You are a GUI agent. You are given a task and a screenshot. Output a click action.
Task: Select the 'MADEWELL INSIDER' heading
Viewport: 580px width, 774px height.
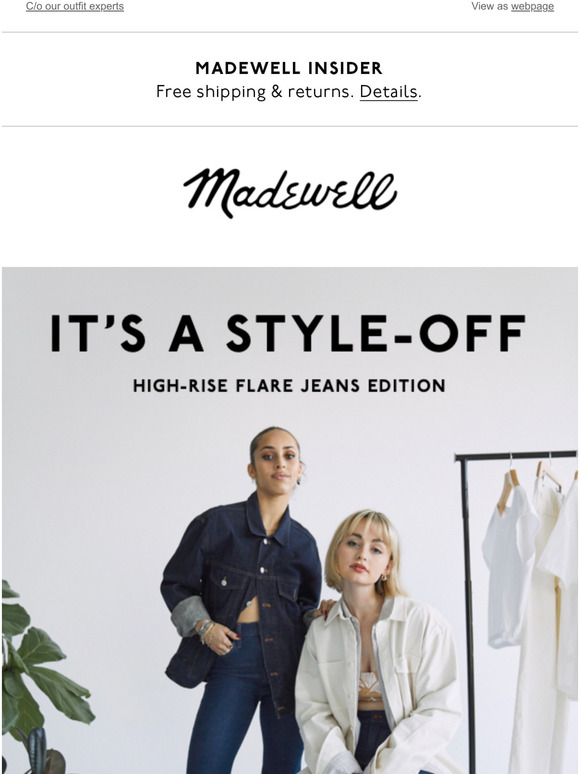pyautogui.click(x=289, y=68)
